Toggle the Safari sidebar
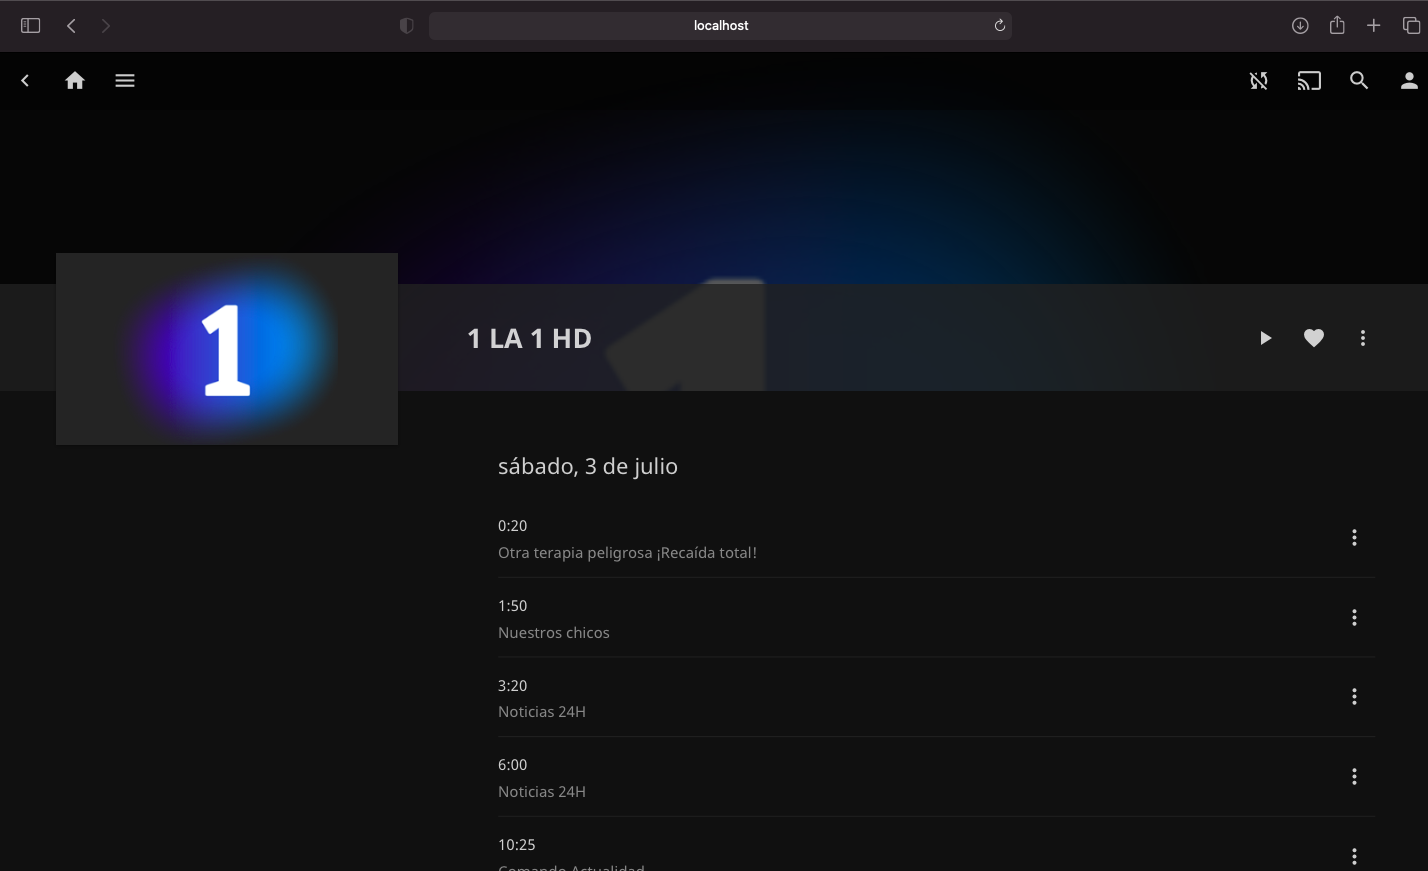This screenshot has width=1428, height=871. pyautogui.click(x=30, y=26)
